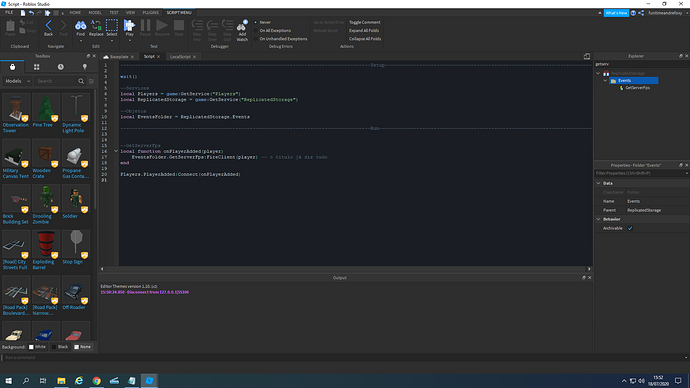Click the help icon beside What's New
Viewport: 690px width, 388px height.
(633, 13)
